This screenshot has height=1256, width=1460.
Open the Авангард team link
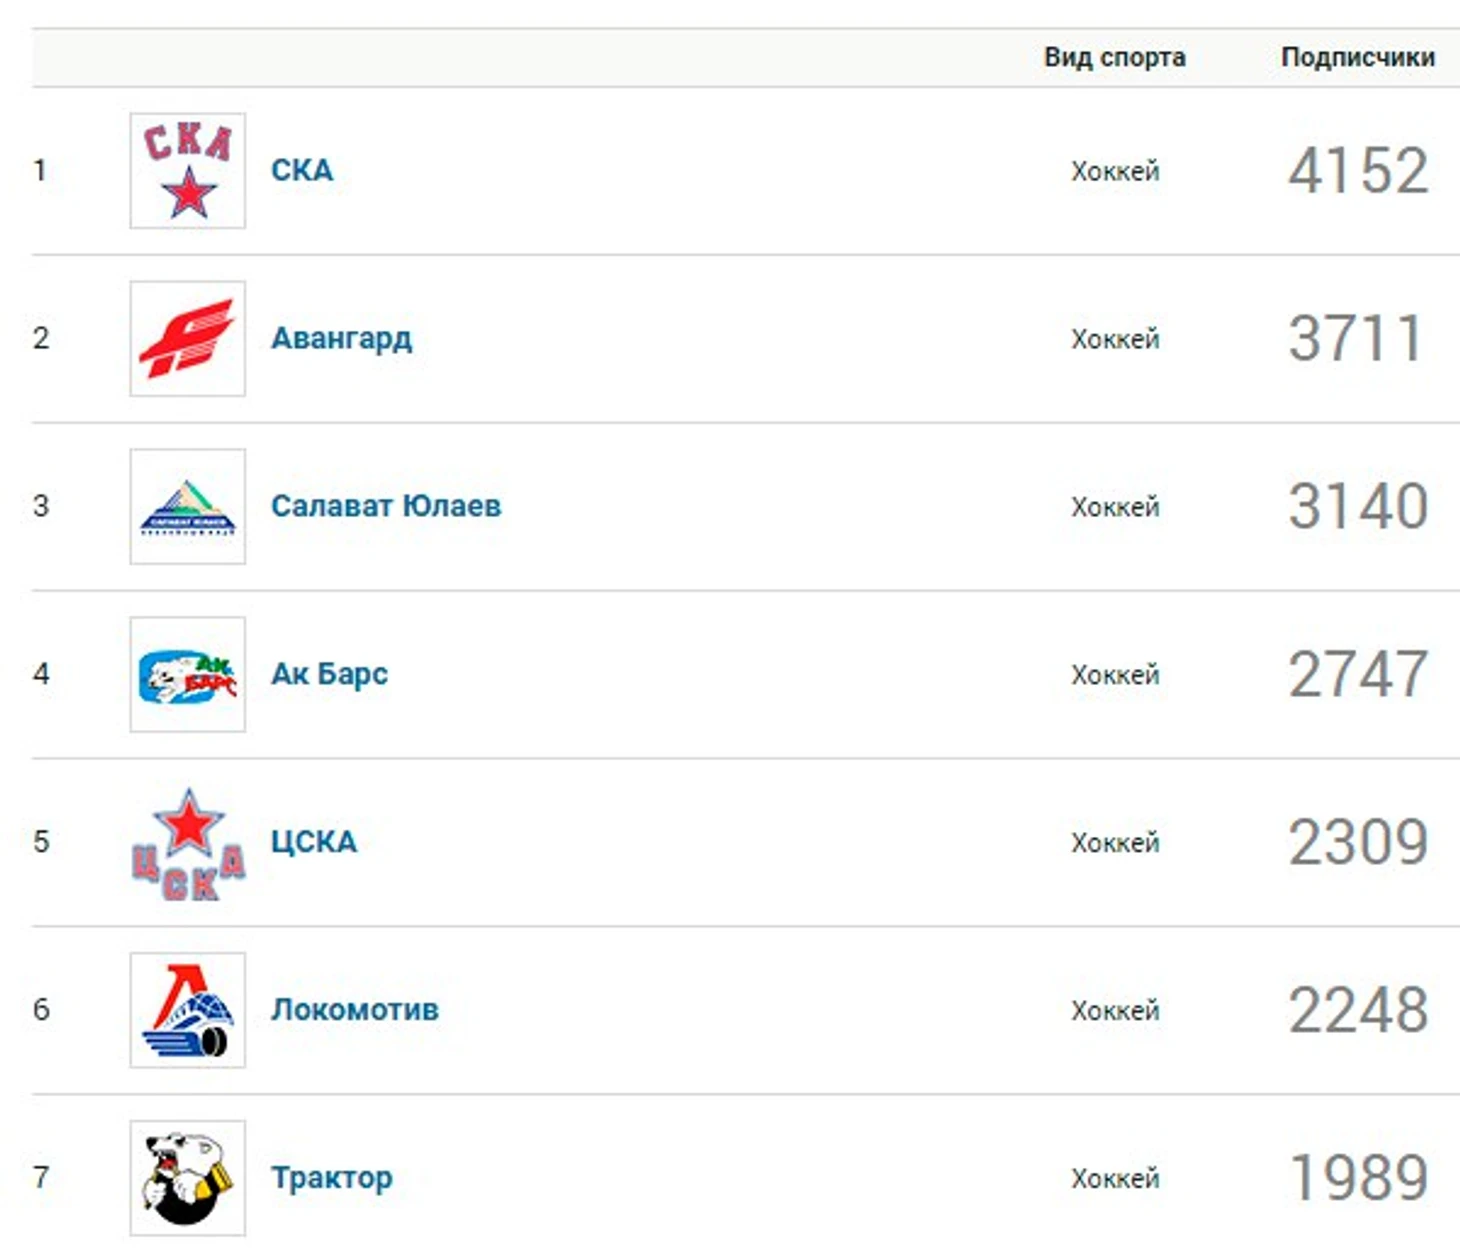pos(341,339)
